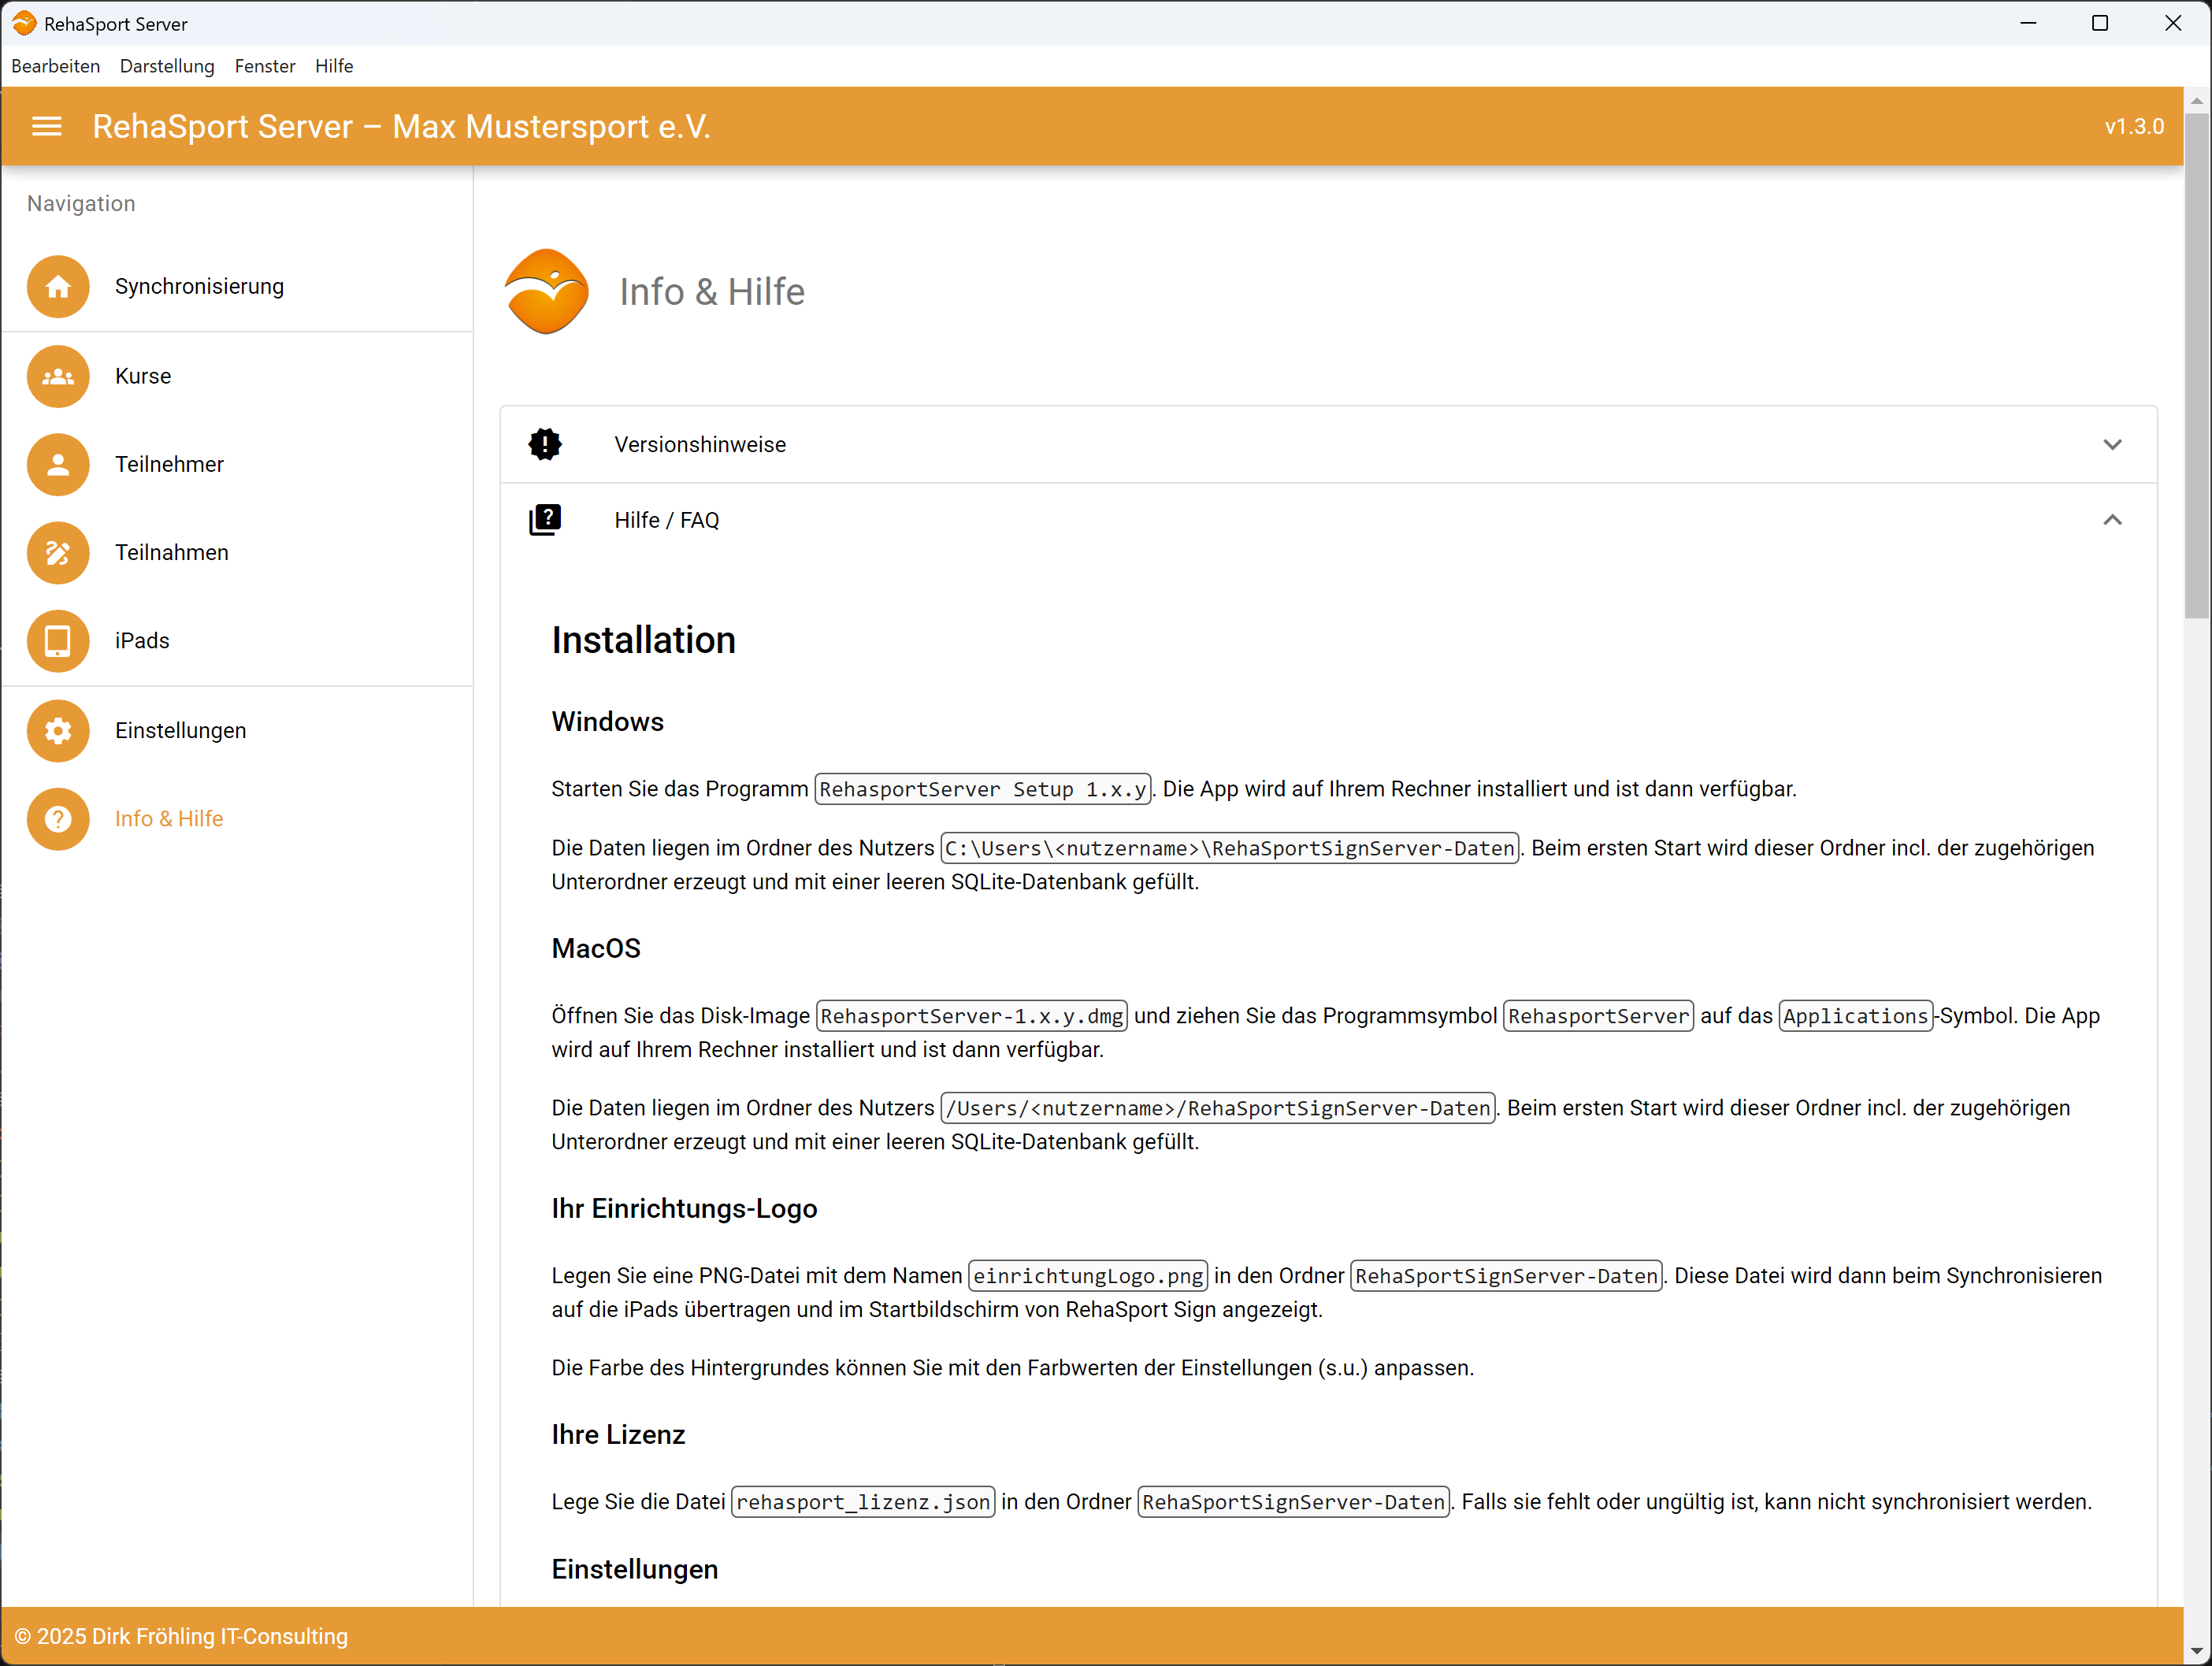Open the Fenster menu
This screenshot has height=1666, width=2212.
(x=265, y=66)
